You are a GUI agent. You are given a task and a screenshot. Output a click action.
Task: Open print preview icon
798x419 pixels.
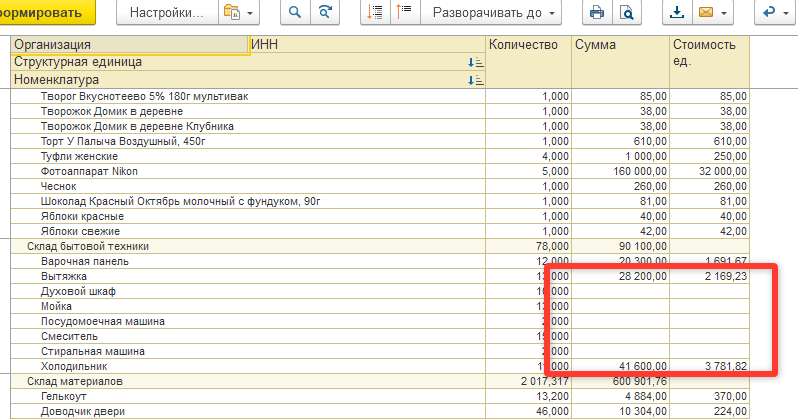coord(626,12)
